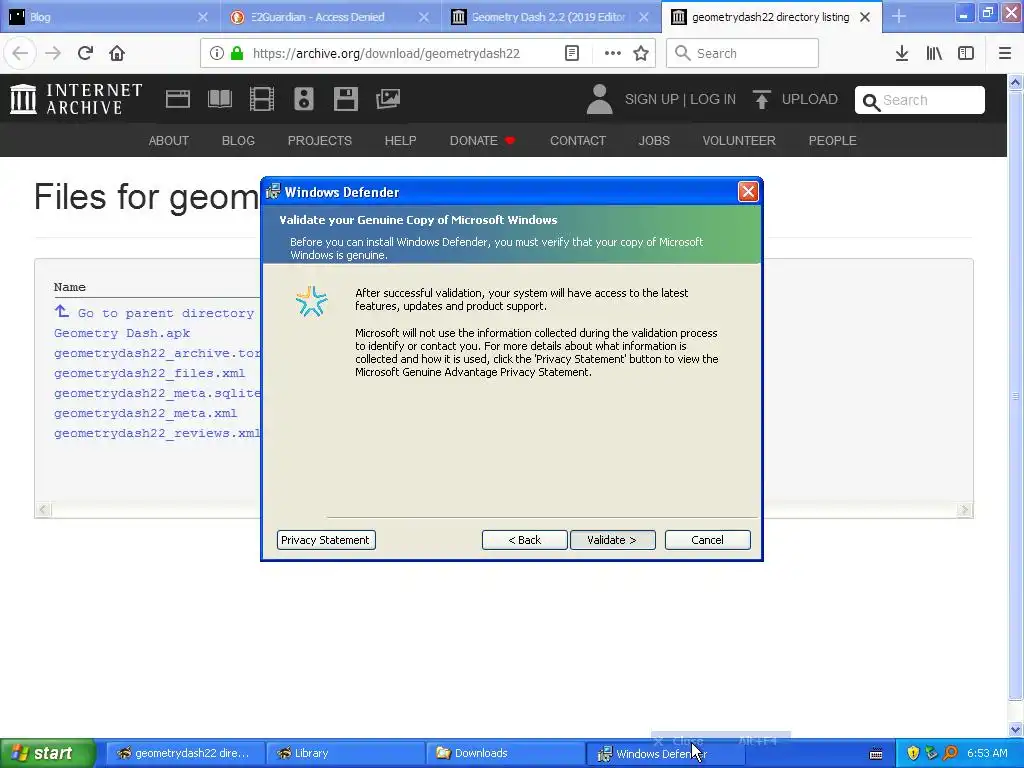Image resolution: width=1024 pixels, height=768 pixels.
Task: Cancel the Windows Defender setup
Action: coord(707,540)
